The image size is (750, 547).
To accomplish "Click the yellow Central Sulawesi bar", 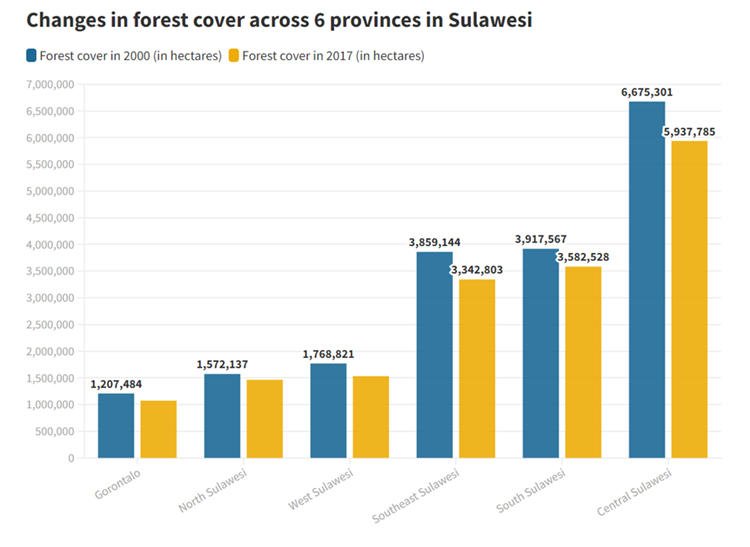I will coord(689,299).
